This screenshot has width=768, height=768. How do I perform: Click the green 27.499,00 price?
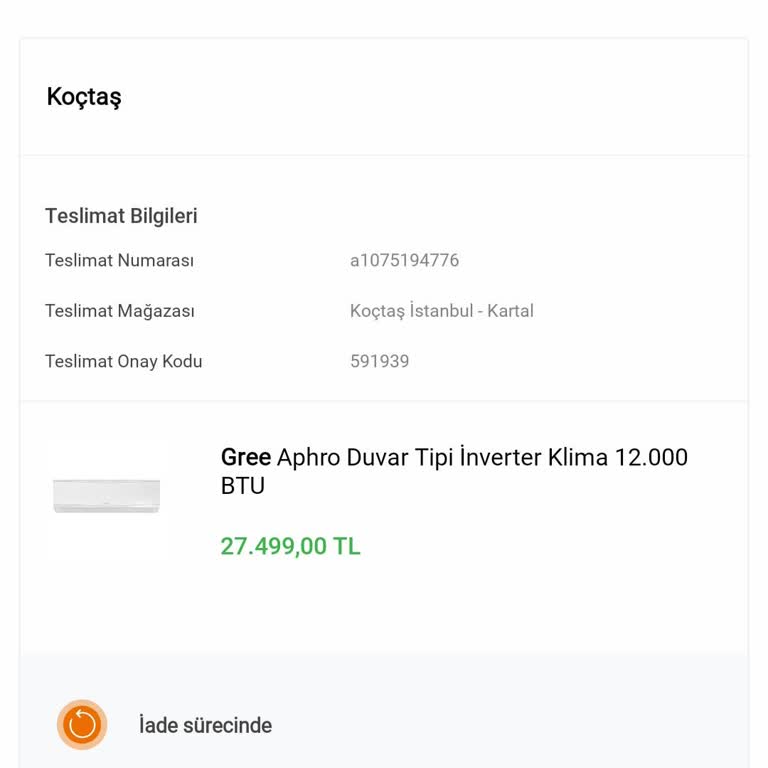[274, 547]
